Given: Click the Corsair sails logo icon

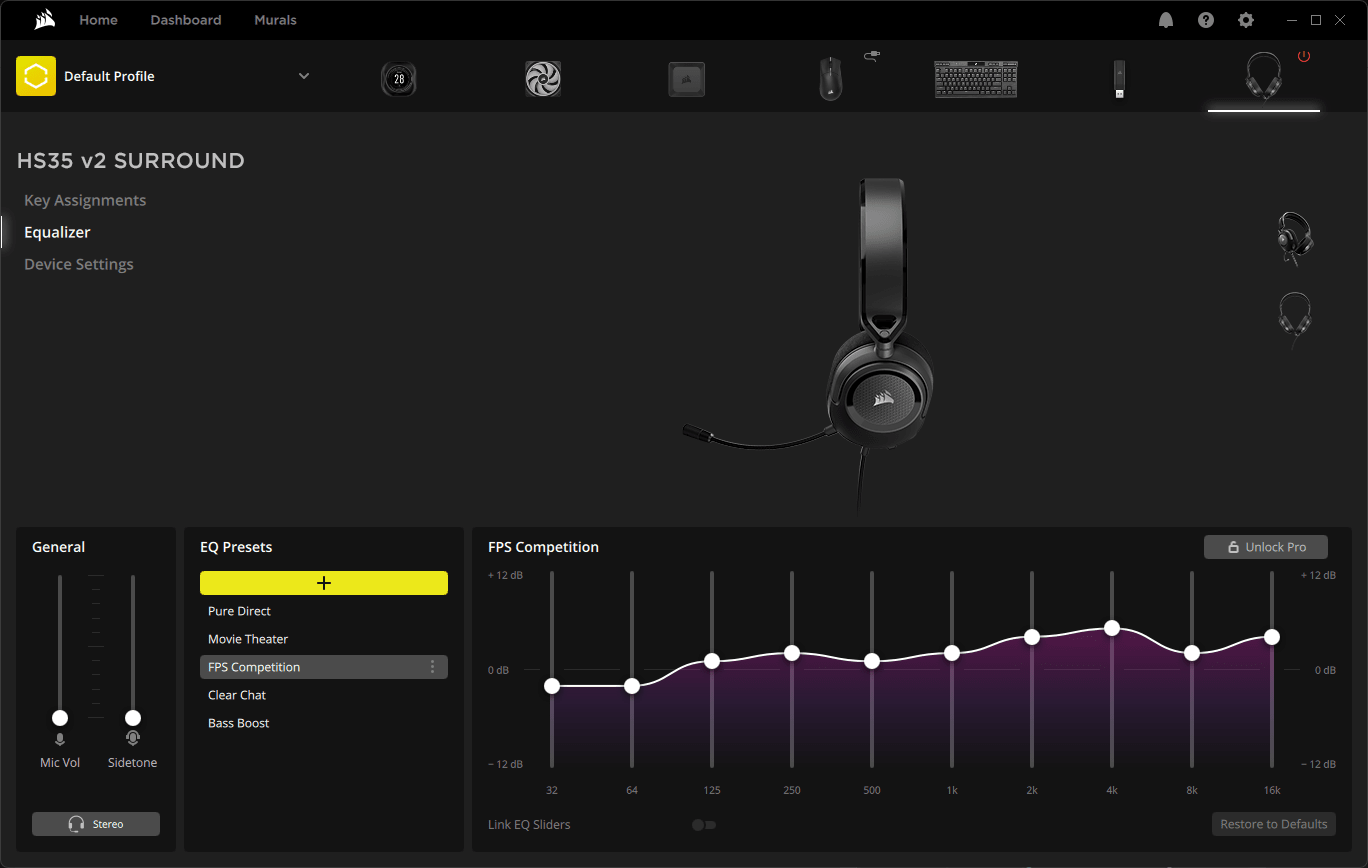Looking at the screenshot, I should coord(44,20).
